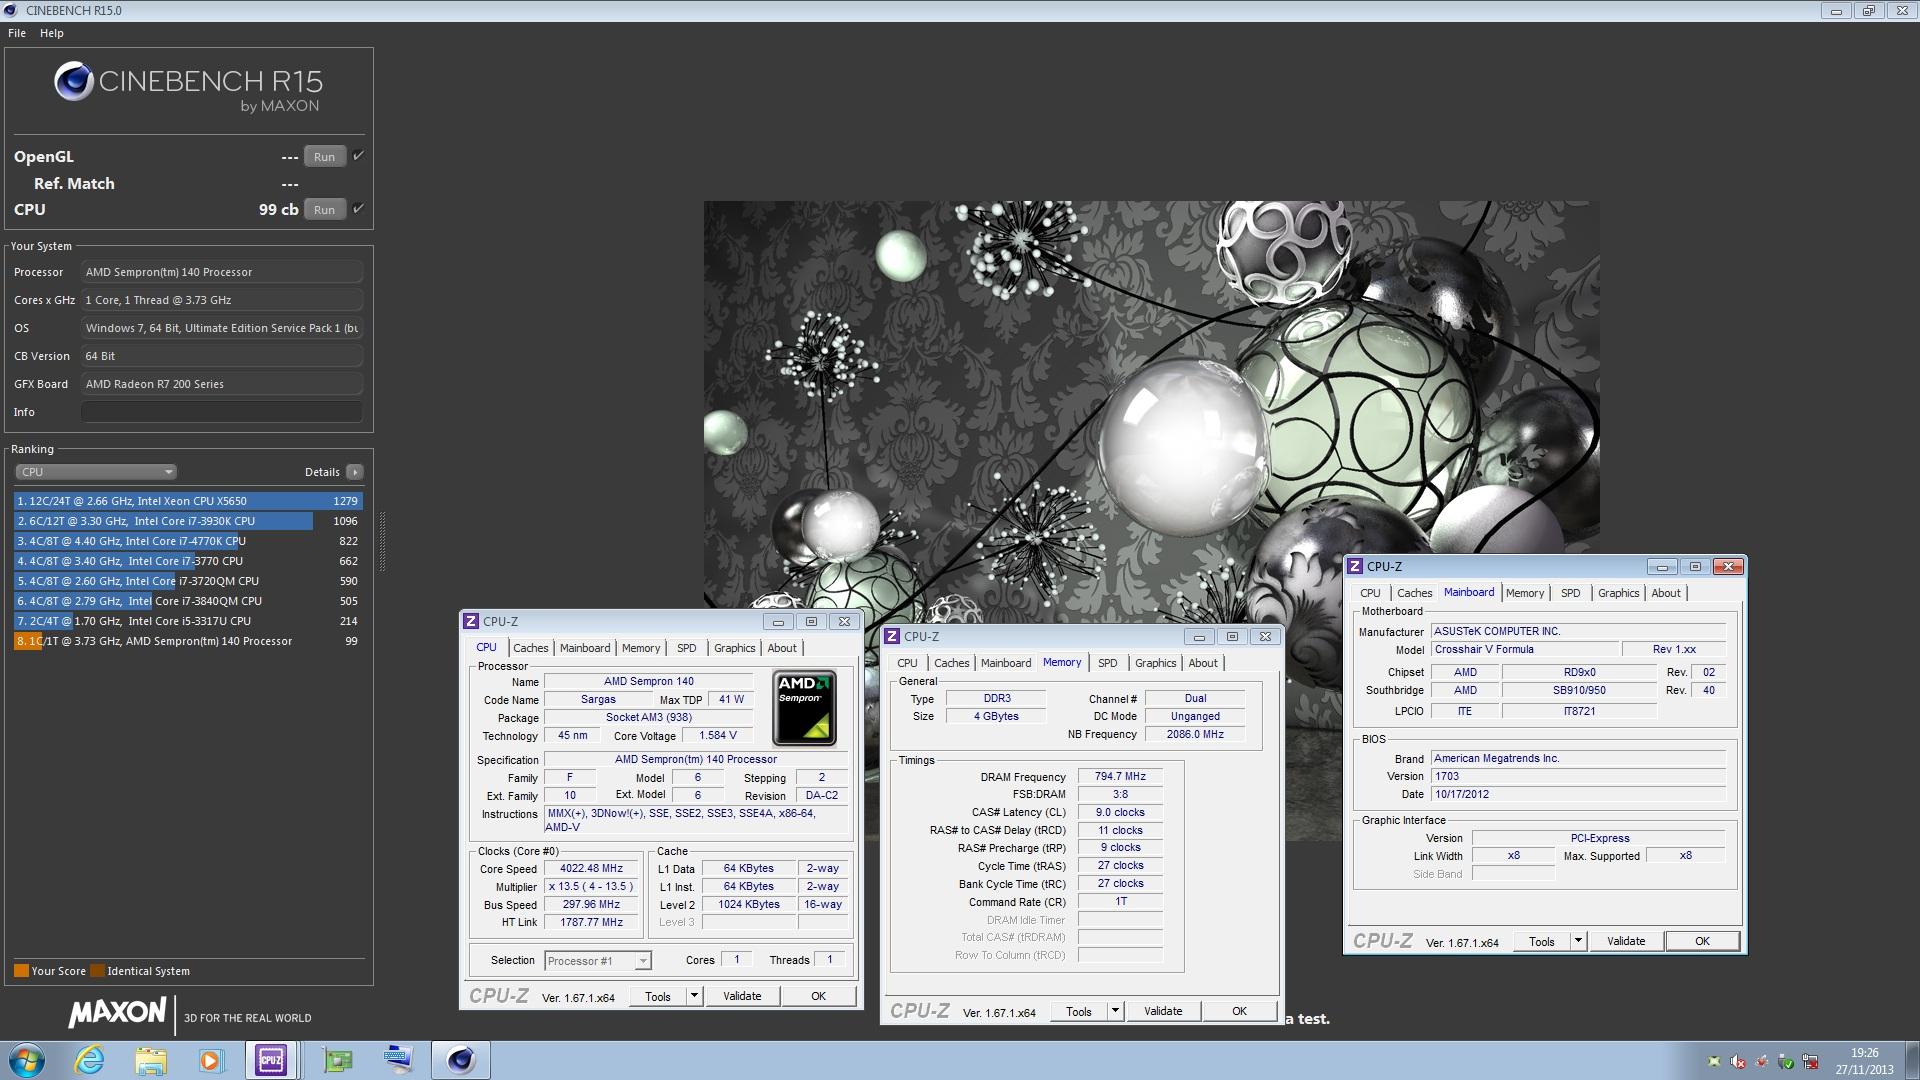Image resolution: width=1920 pixels, height=1080 pixels.
Task: Open Tools dropdown arrow in Mainboard window
Action: 1579,941
